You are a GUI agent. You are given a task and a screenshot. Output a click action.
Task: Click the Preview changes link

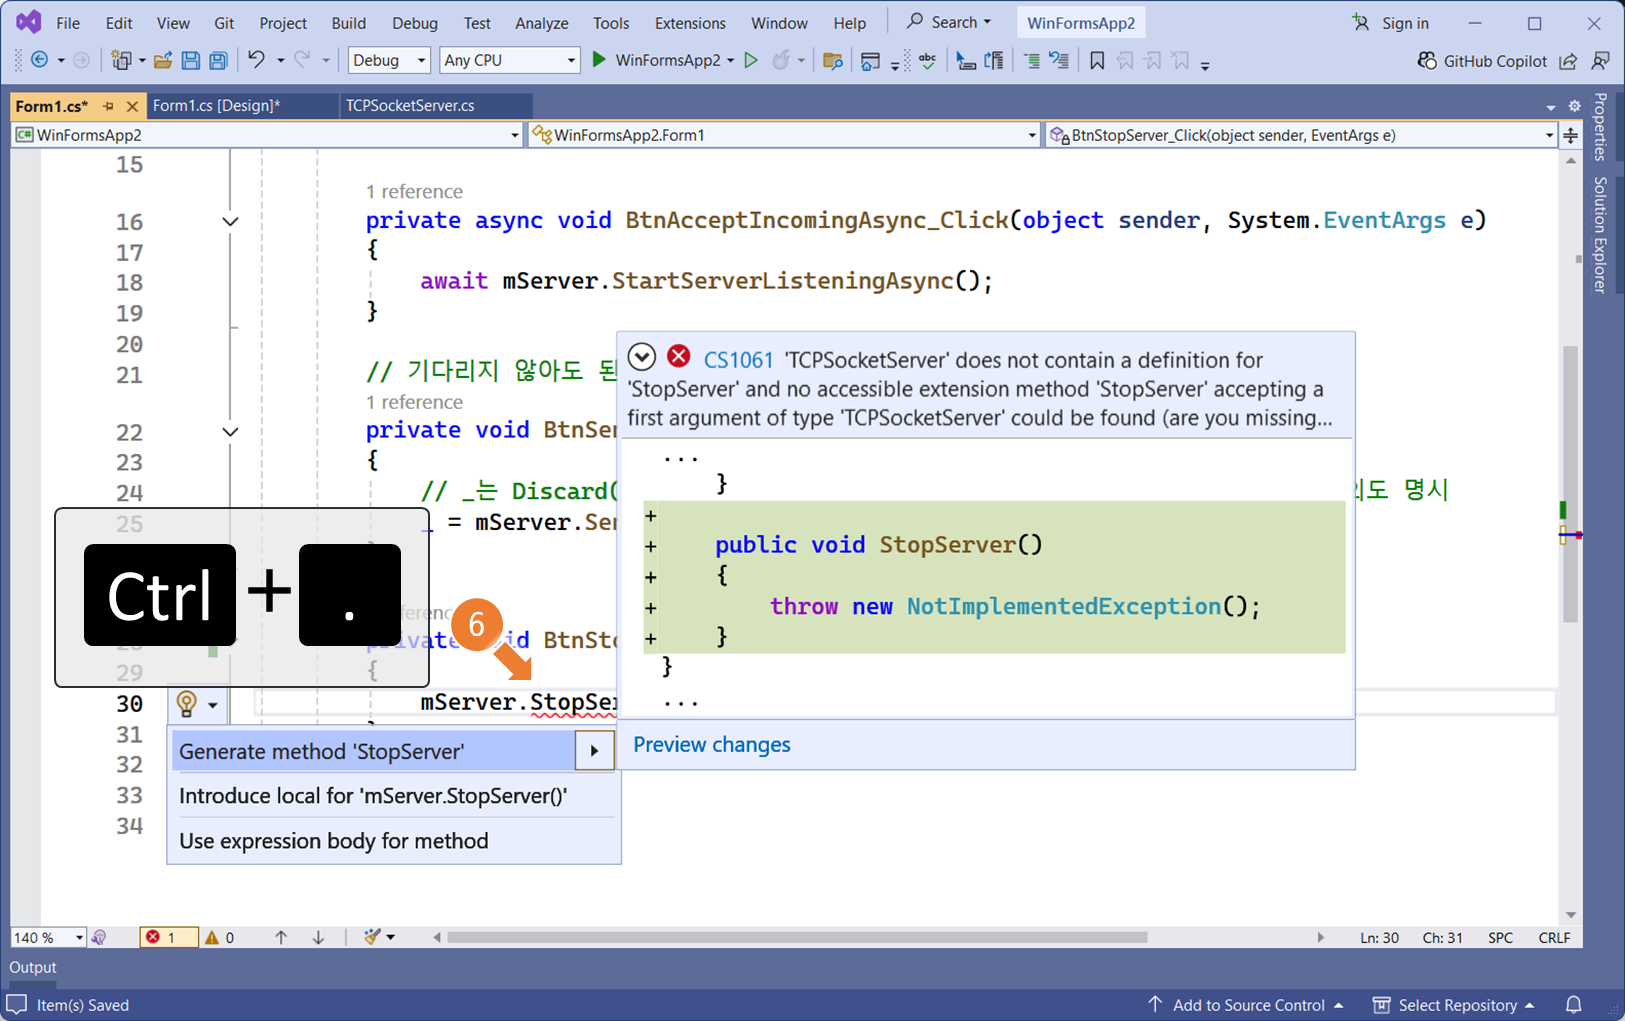coord(712,745)
